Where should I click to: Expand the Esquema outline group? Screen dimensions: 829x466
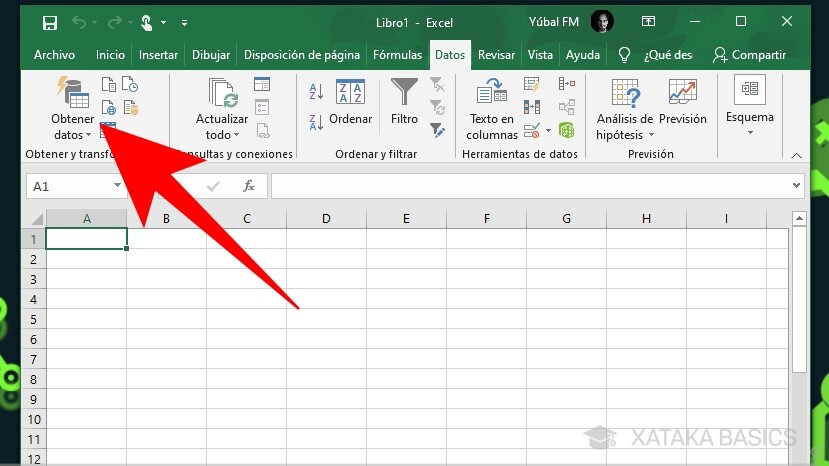[750, 106]
